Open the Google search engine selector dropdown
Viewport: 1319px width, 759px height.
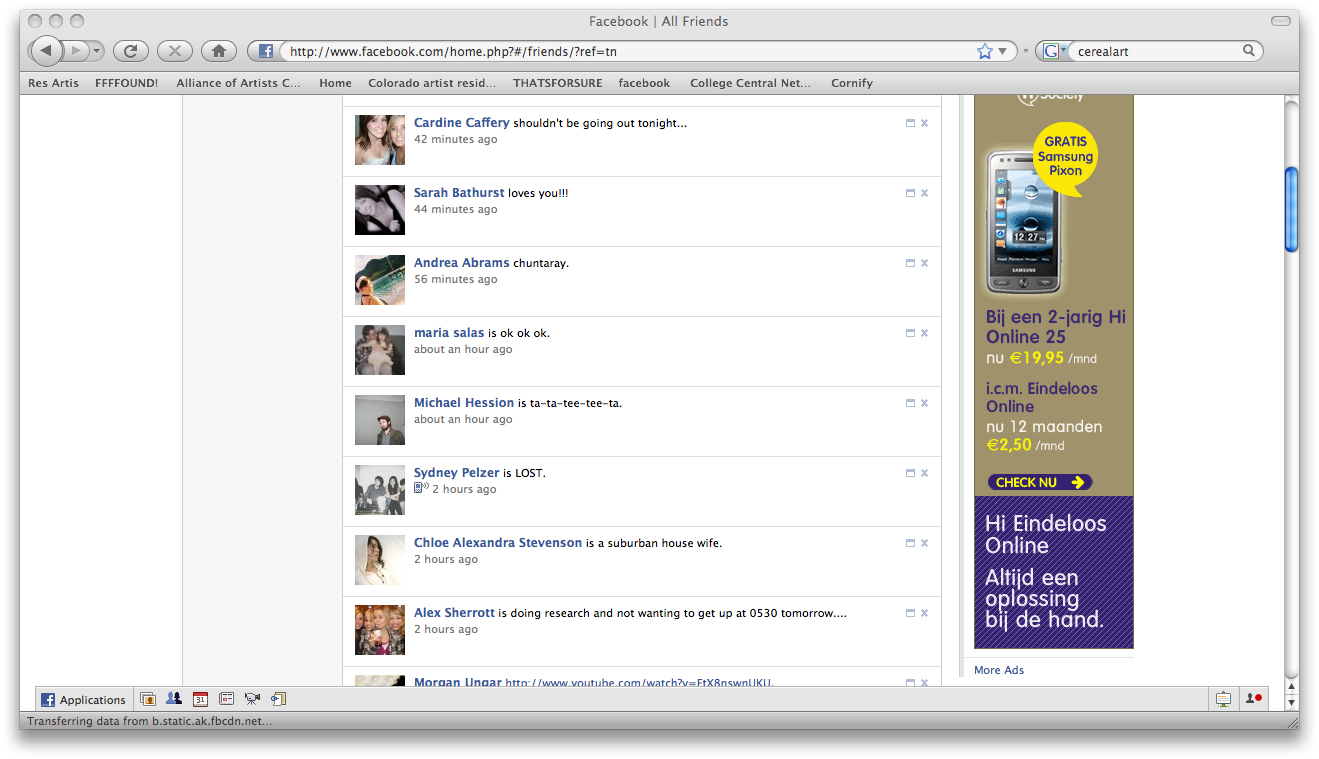[x=1052, y=51]
